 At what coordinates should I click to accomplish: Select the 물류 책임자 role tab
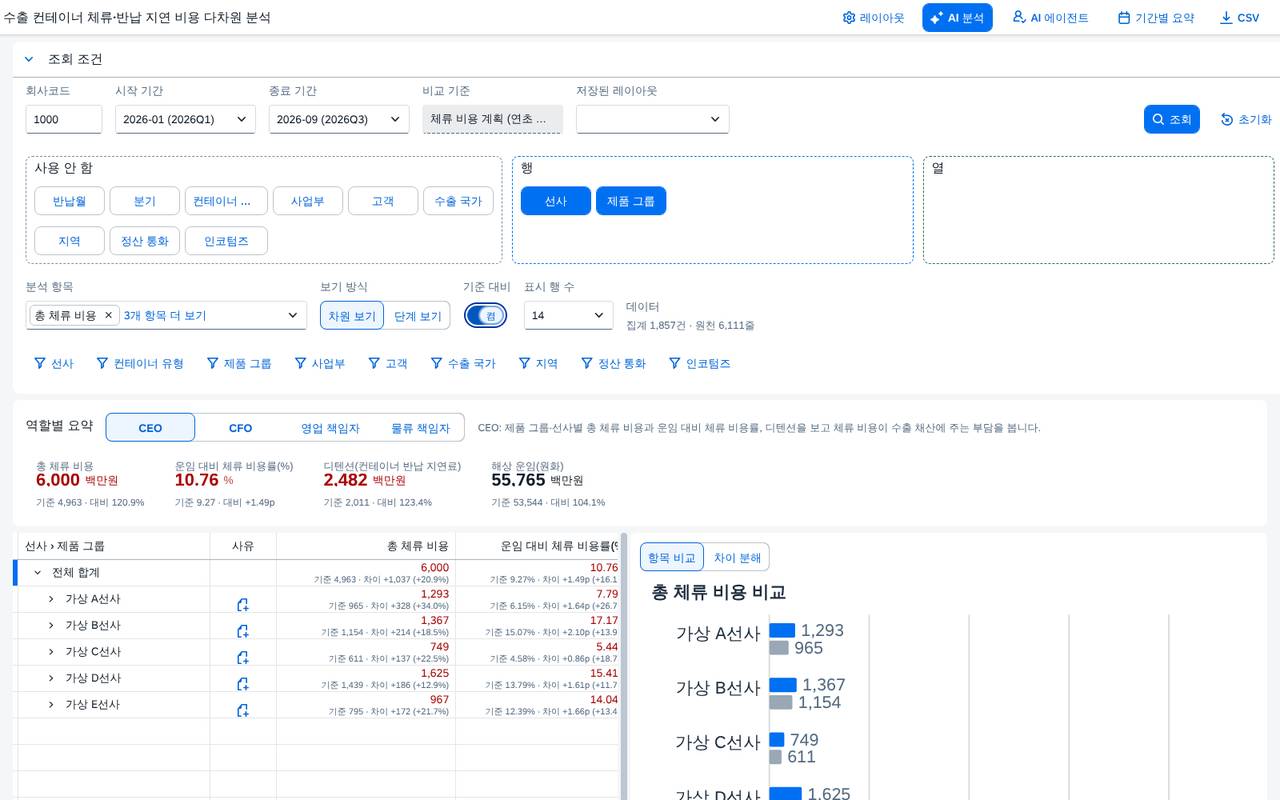coord(420,427)
